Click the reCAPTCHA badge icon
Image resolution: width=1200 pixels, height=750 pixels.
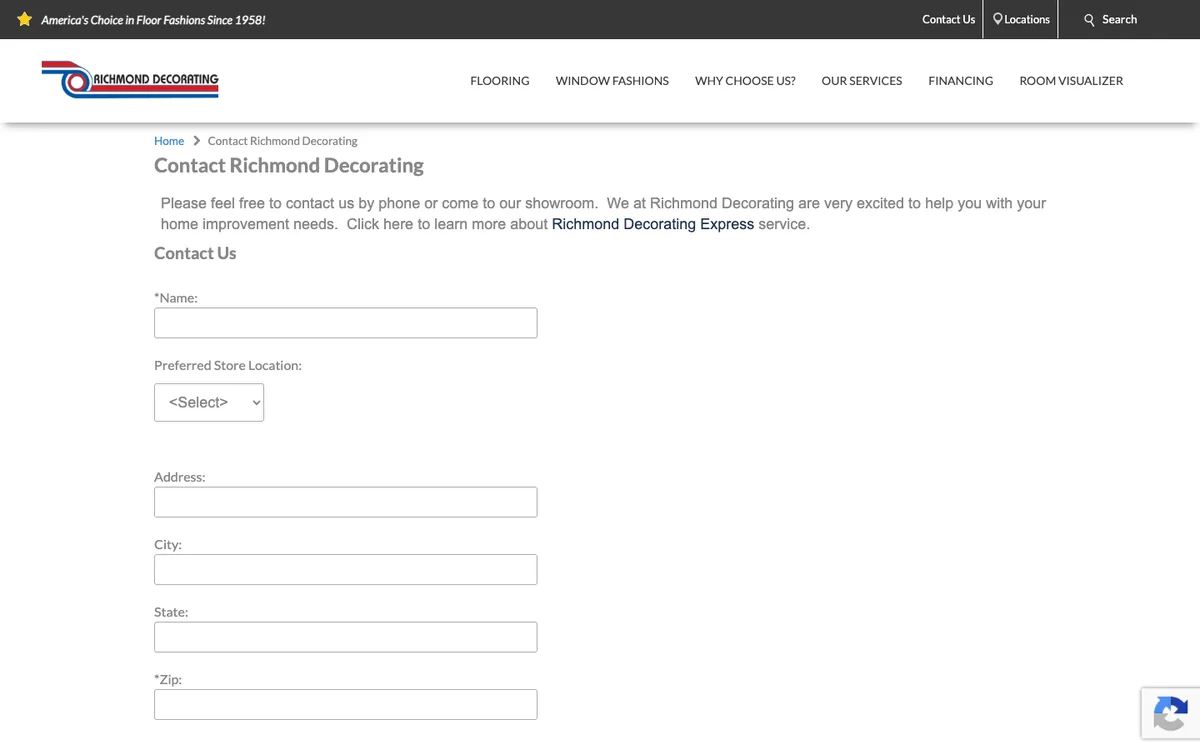tap(1170, 714)
